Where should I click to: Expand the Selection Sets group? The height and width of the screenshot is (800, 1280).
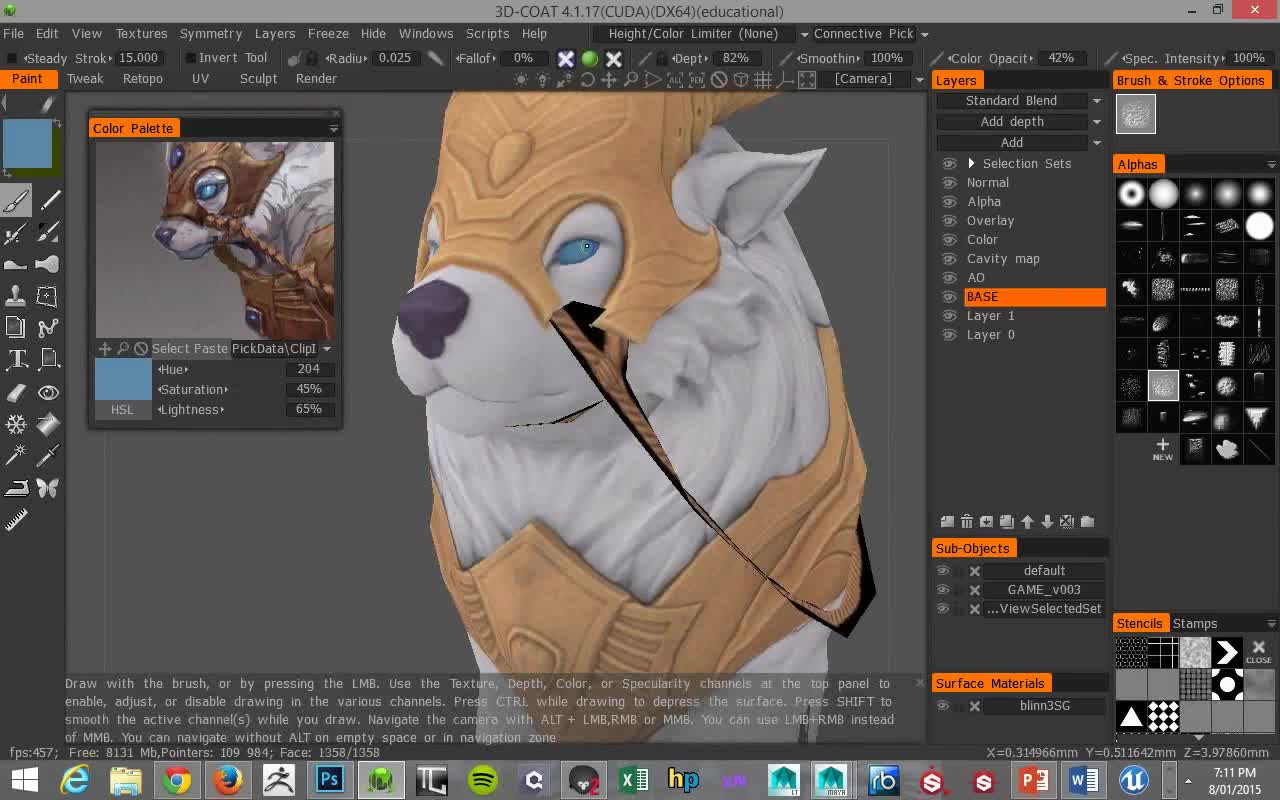(970, 163)
